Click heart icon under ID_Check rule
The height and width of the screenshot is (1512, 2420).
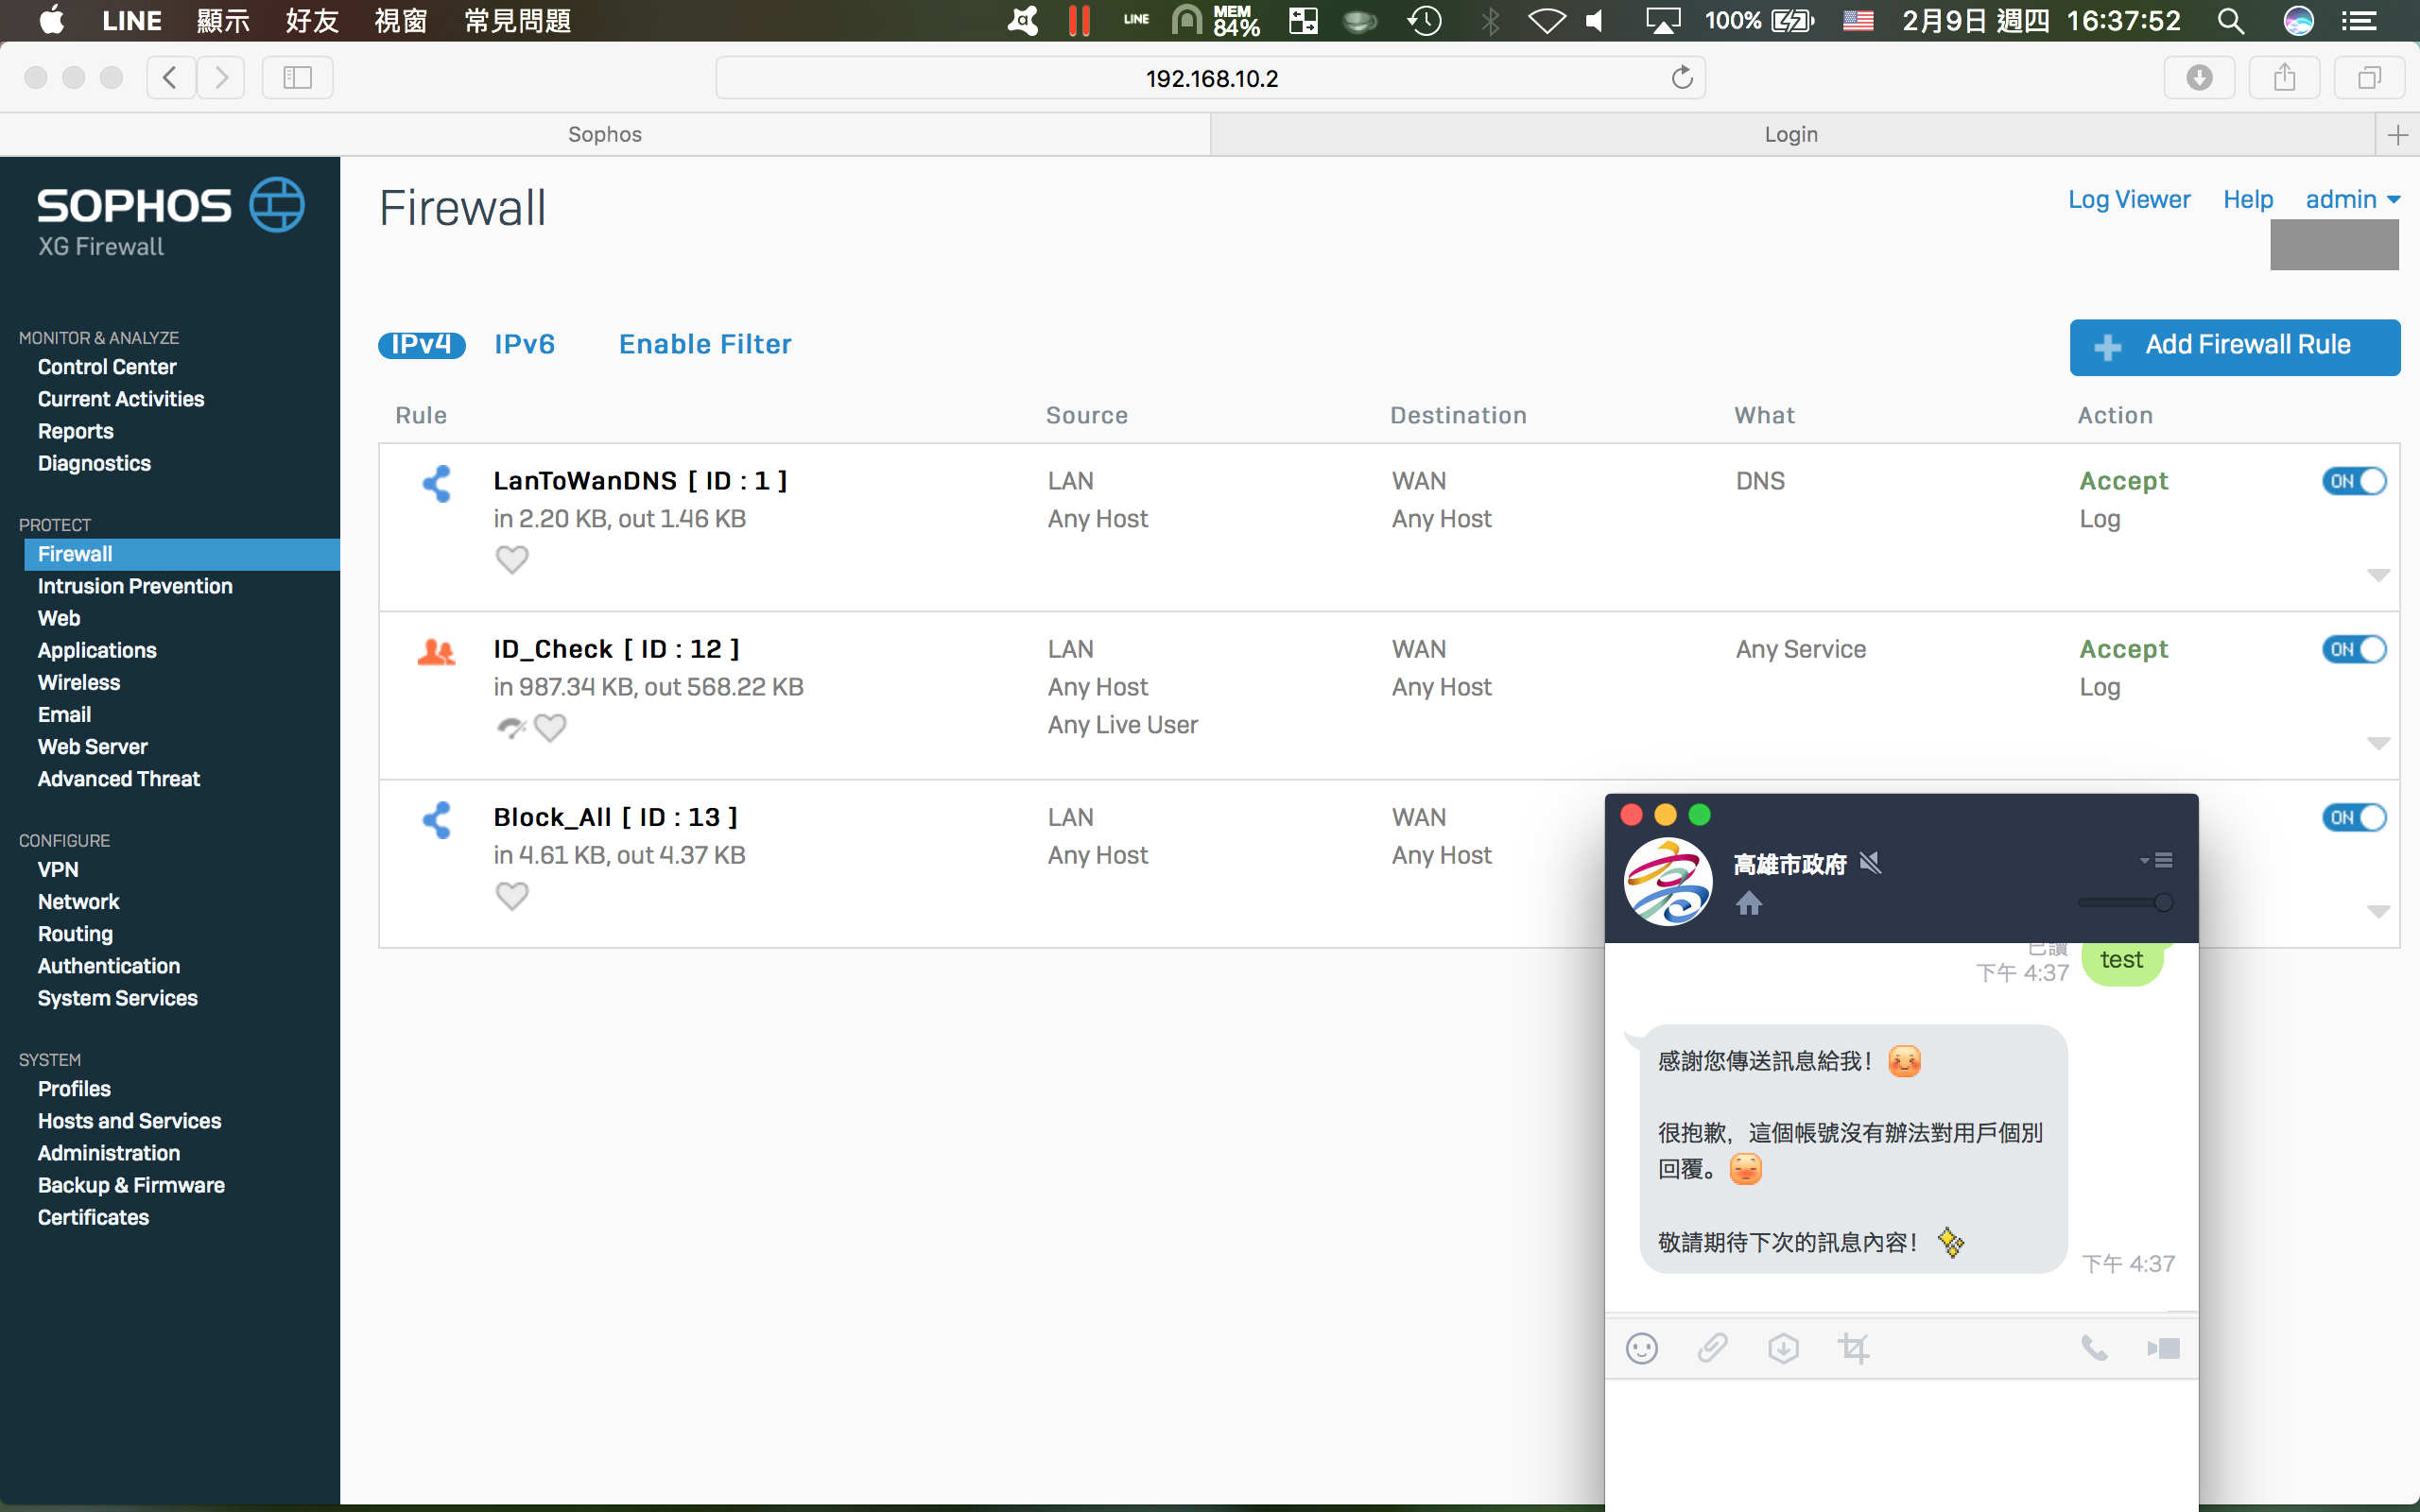550,727
